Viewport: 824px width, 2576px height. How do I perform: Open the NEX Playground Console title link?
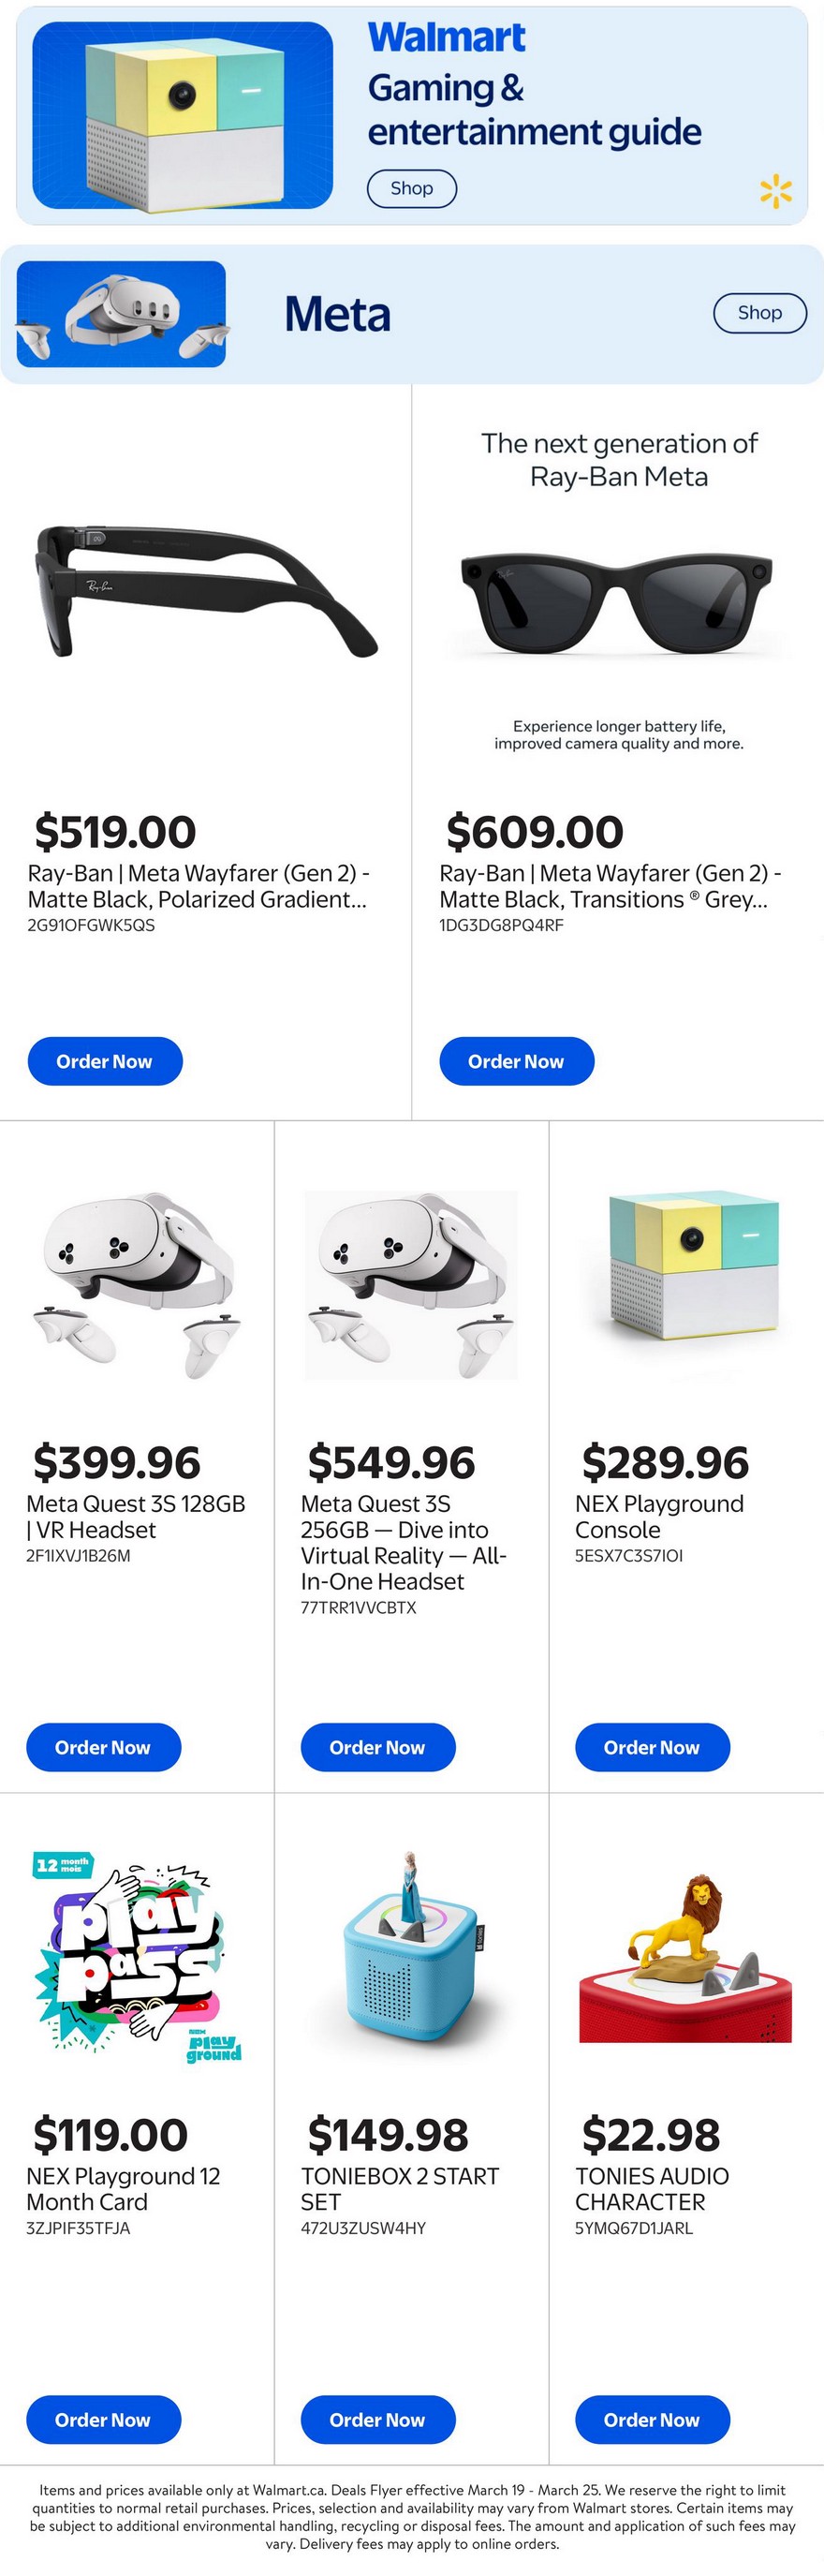[x=658, y=1516]
